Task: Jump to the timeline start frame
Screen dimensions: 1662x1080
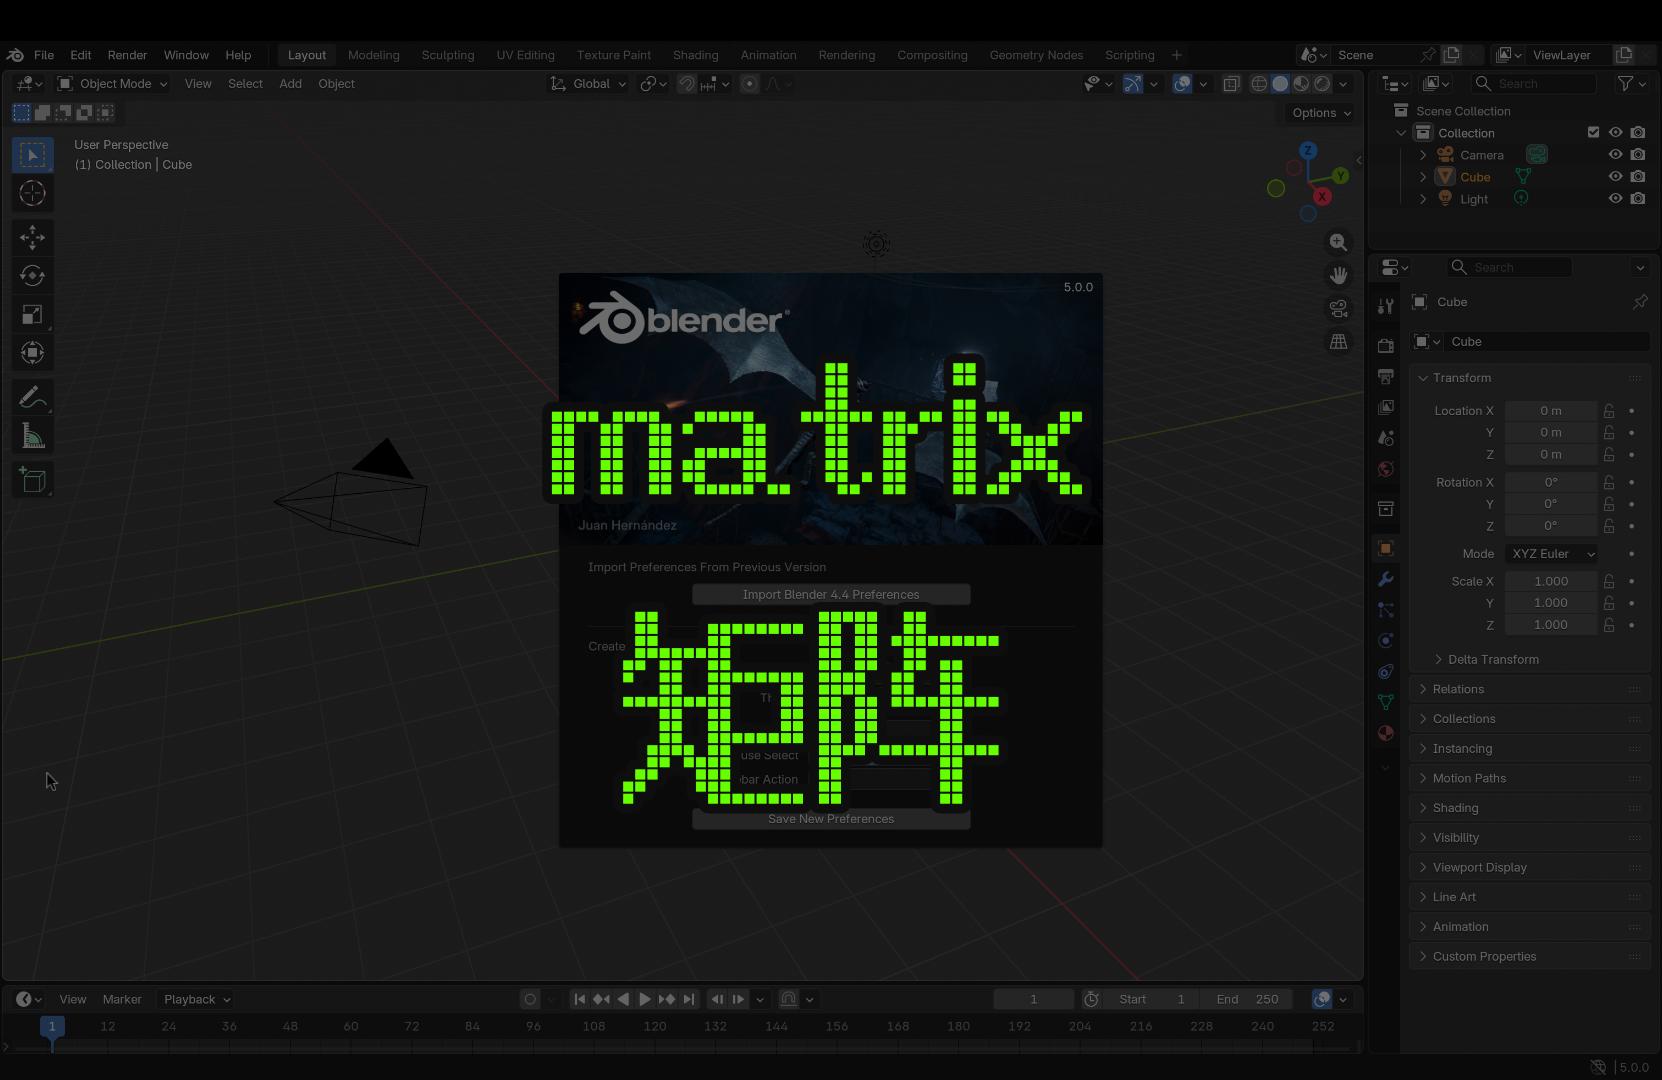Action: 579,999
